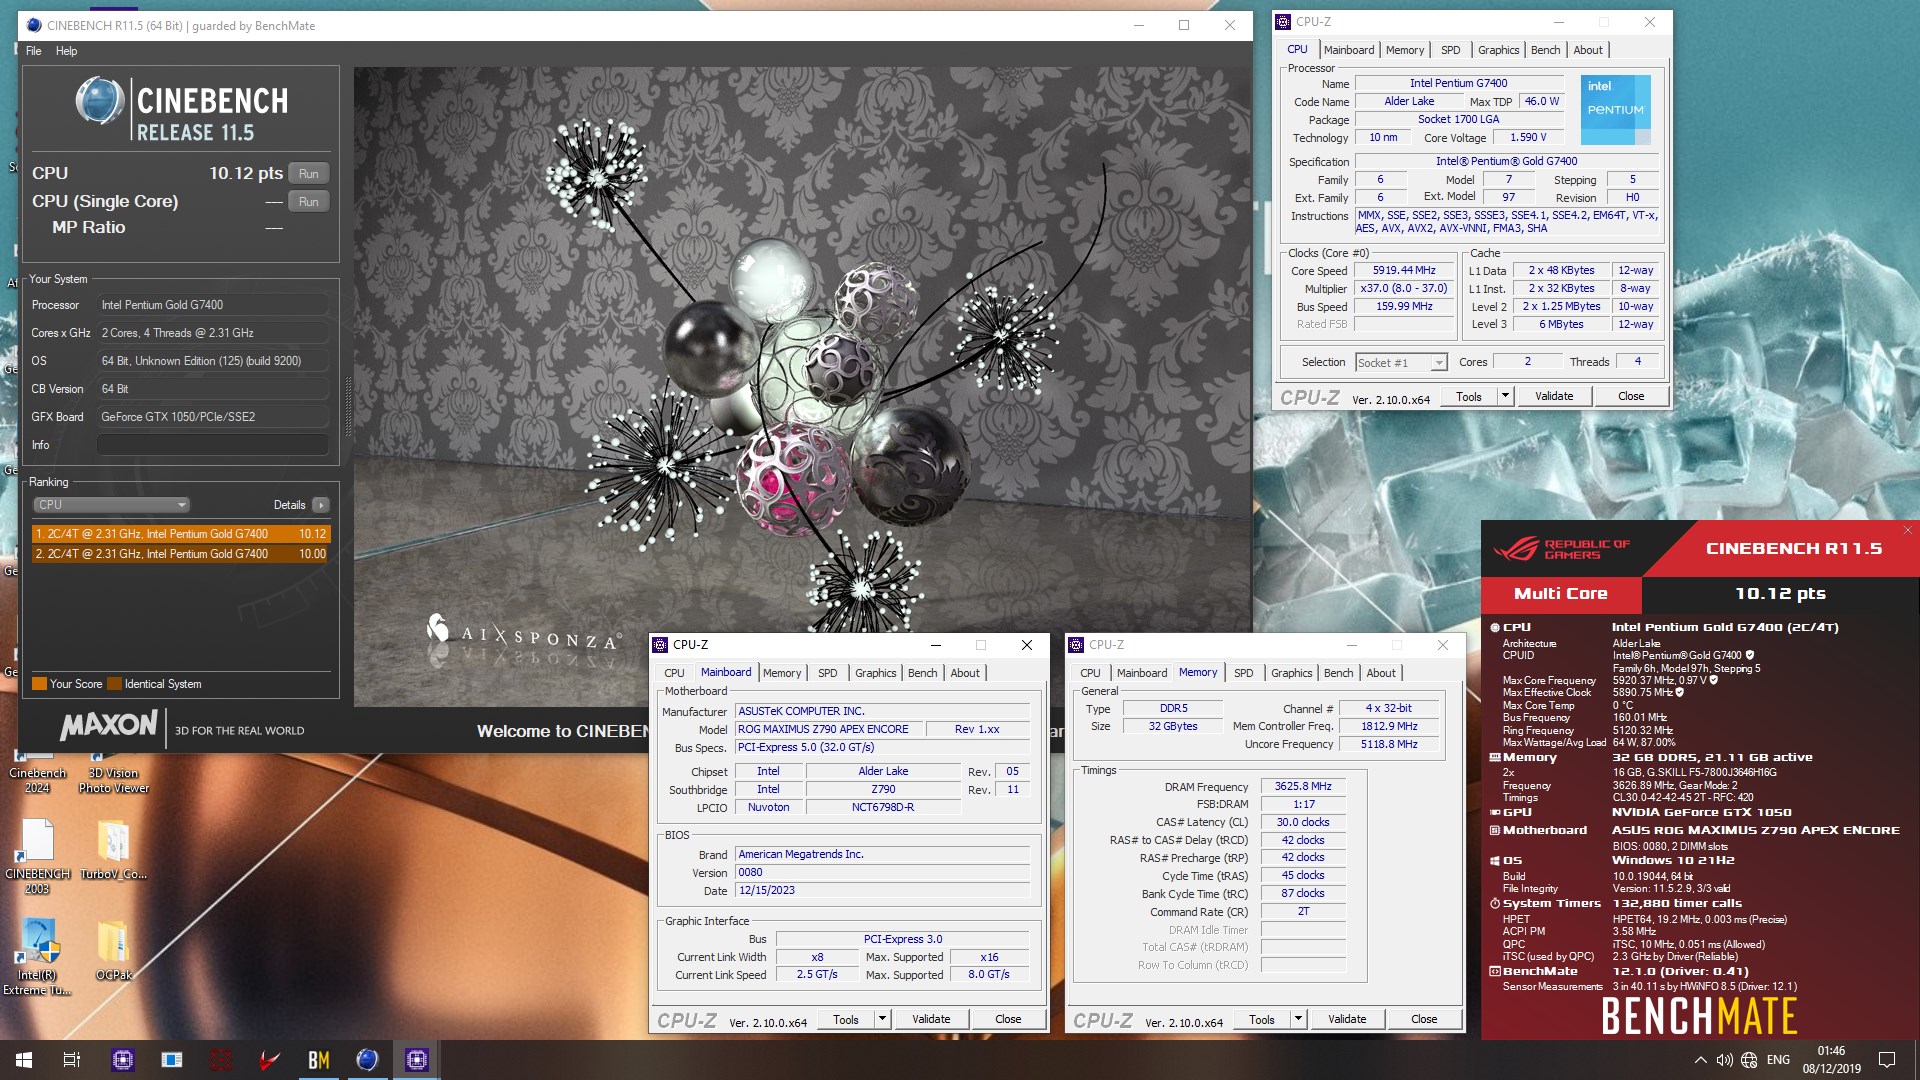1920x1080 pixels.
Task: Click the System Timers clock icon
Action: point(1495,903)
